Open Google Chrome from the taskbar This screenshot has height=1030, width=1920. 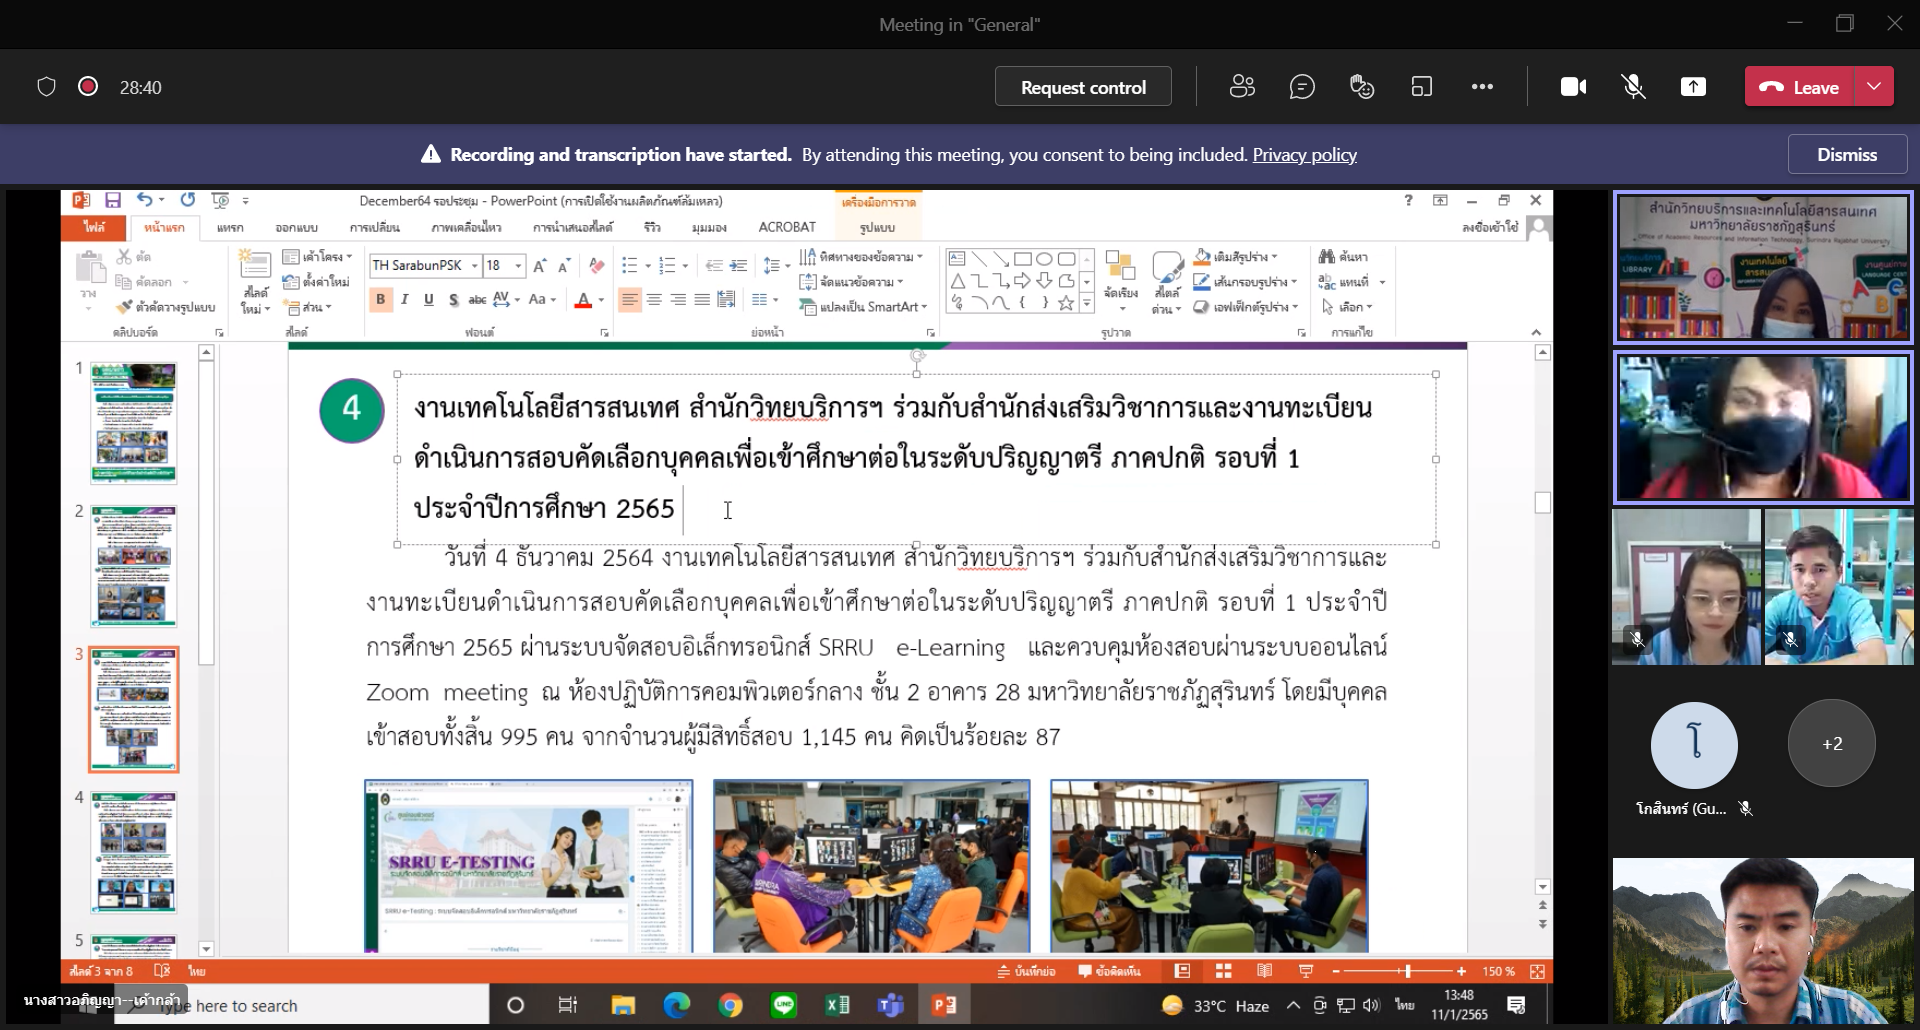click(730, 1005)
